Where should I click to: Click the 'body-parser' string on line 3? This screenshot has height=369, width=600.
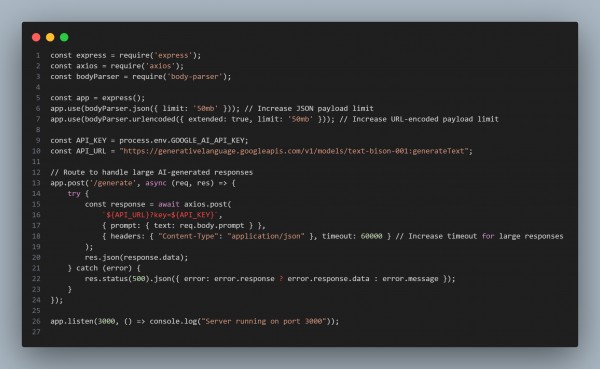(x=195, y=77)
